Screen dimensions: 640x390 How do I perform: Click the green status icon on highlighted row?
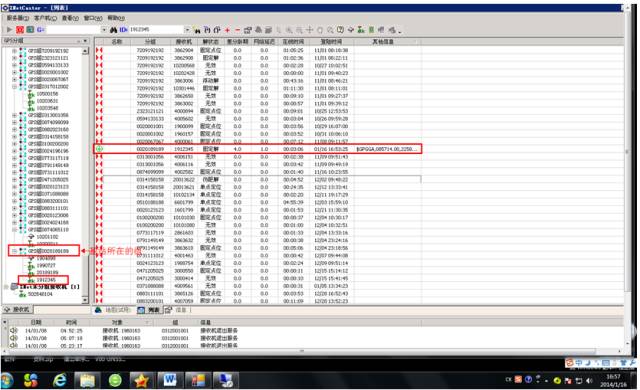pos(99,149)
